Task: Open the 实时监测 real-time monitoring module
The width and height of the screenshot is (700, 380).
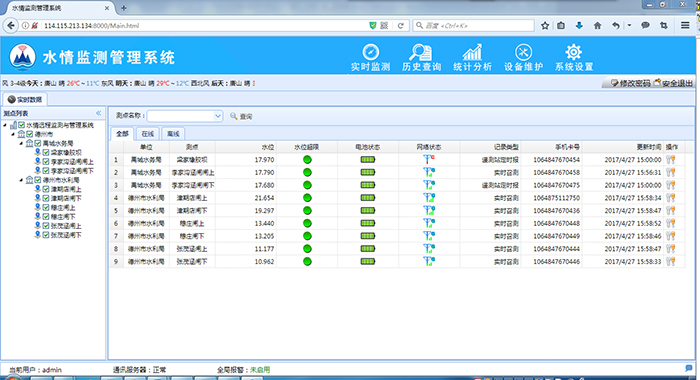Action: pyautogui.click(x=371, y=58)
